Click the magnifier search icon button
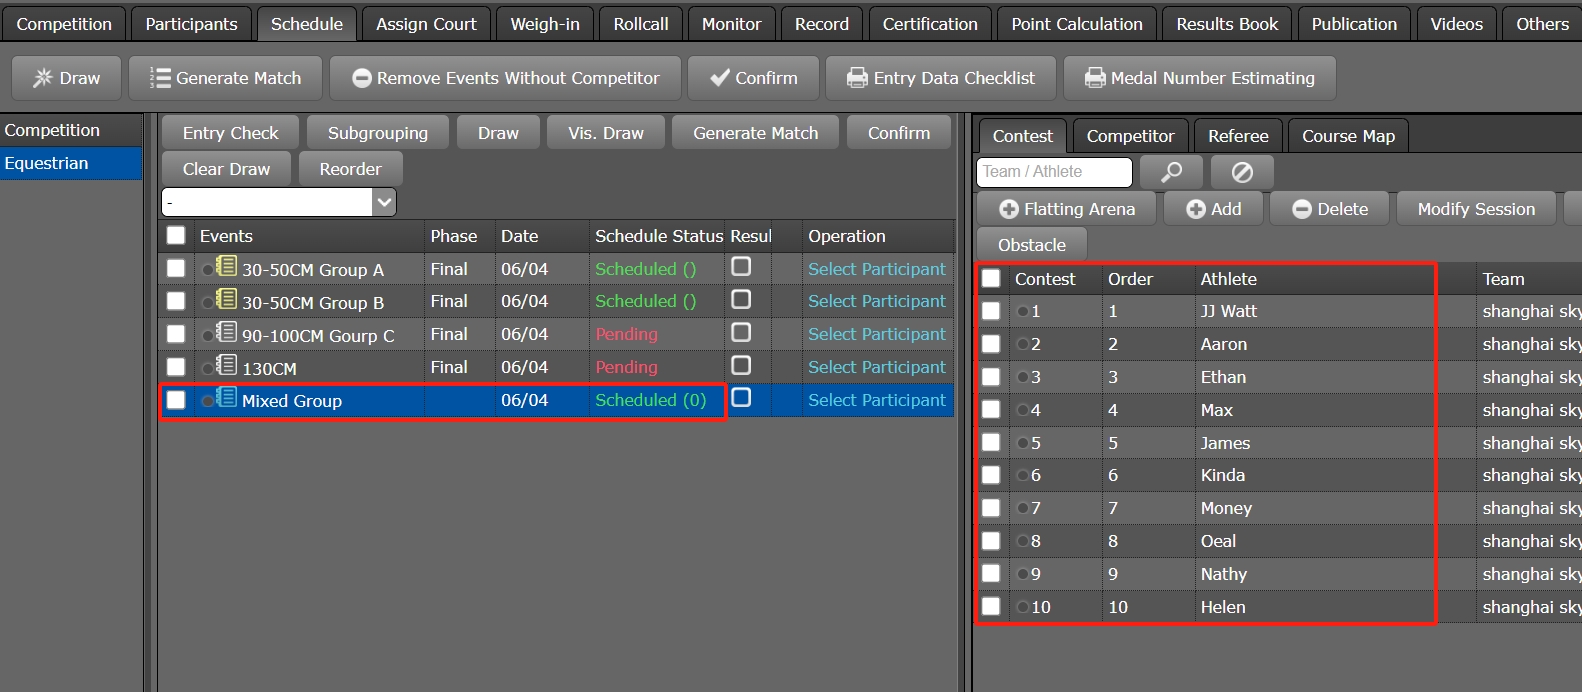The width and height of the screenshot is (1582, 692). tap(1171, 172)
